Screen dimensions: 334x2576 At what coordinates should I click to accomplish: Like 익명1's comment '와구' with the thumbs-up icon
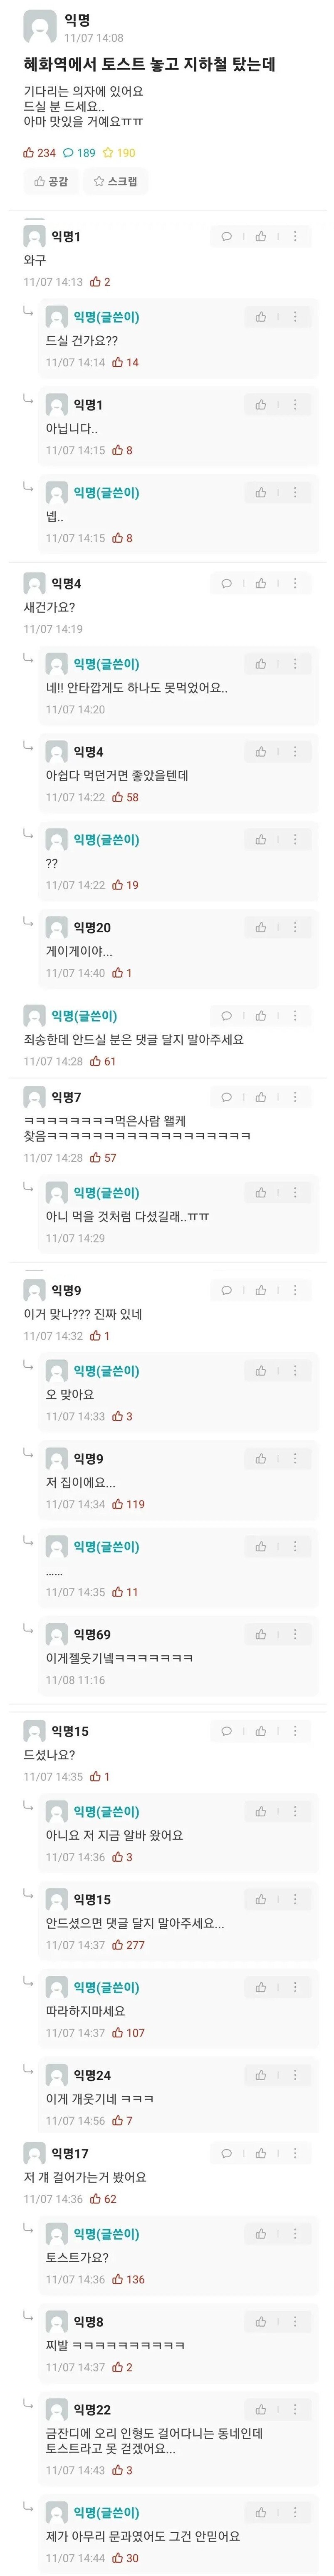point(260,237)
